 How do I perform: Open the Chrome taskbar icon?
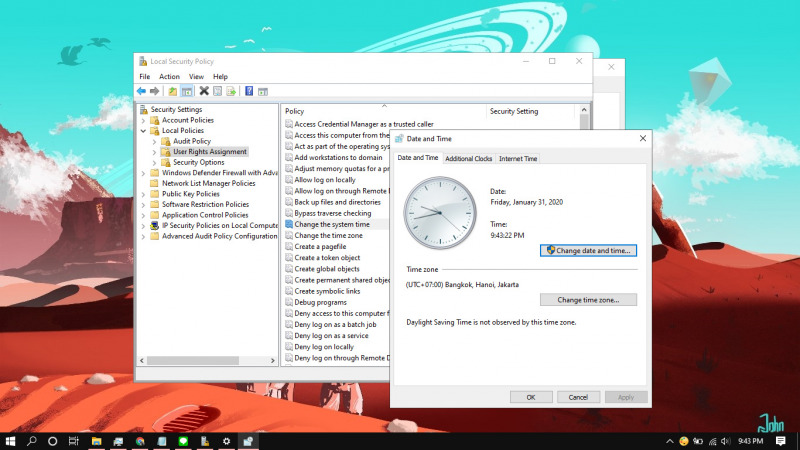coord(140,441)
